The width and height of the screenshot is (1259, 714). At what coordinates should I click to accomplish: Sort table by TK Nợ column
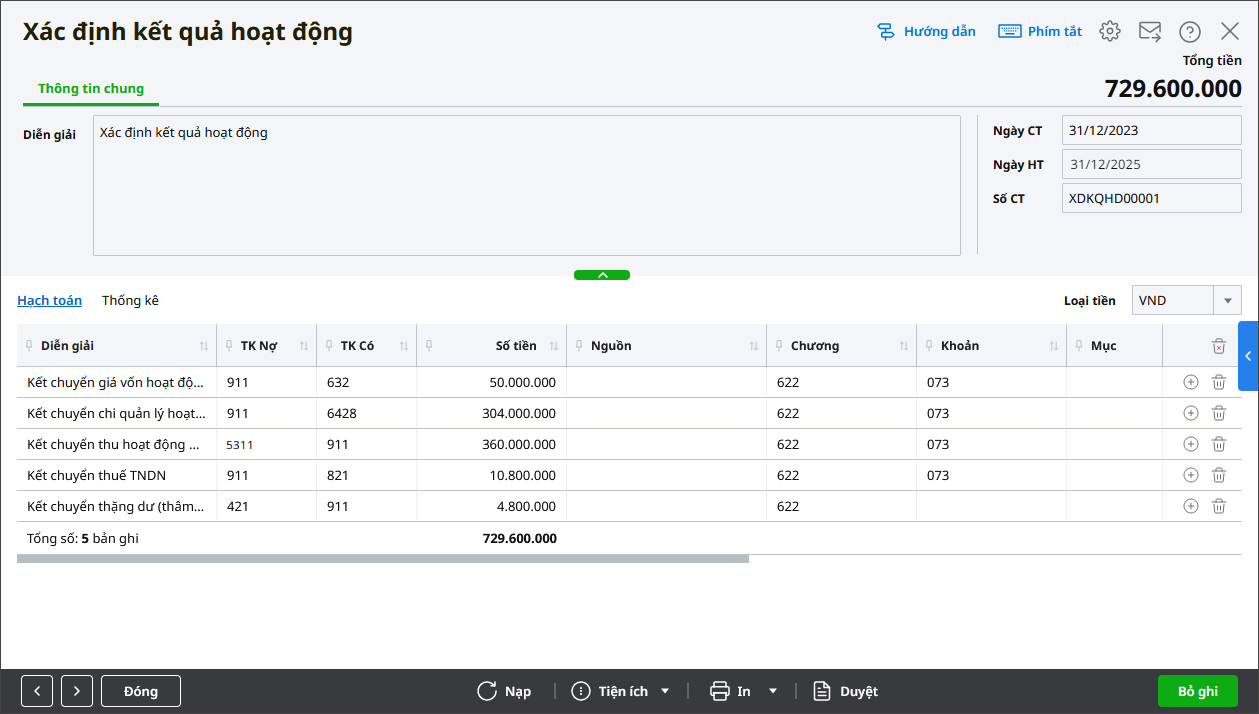point(303,346)
